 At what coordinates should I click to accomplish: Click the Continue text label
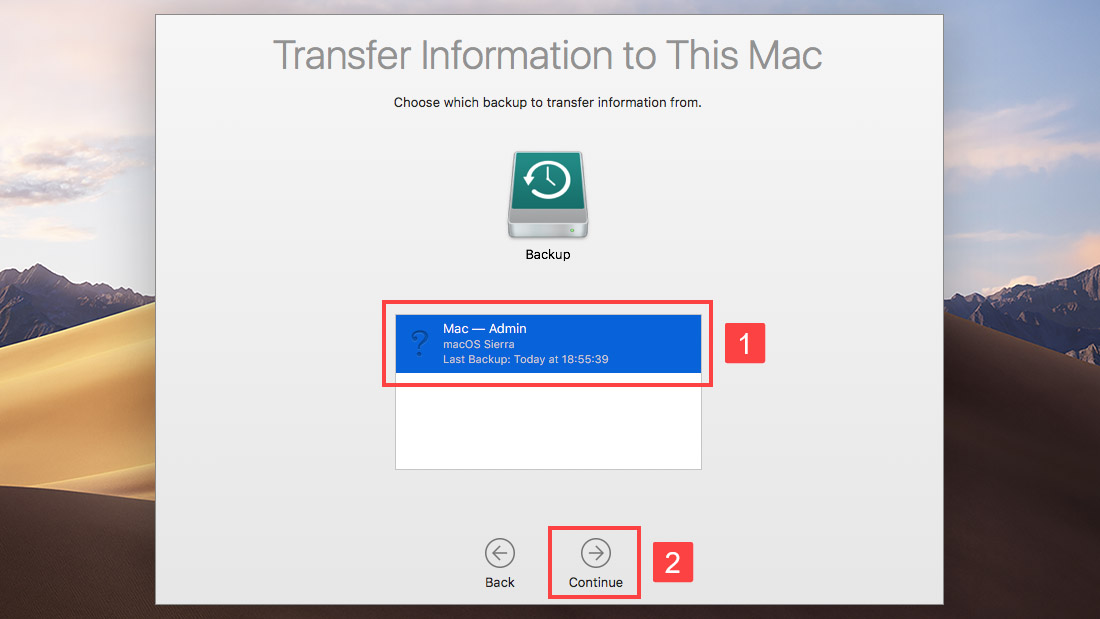(x=596, y=583)
